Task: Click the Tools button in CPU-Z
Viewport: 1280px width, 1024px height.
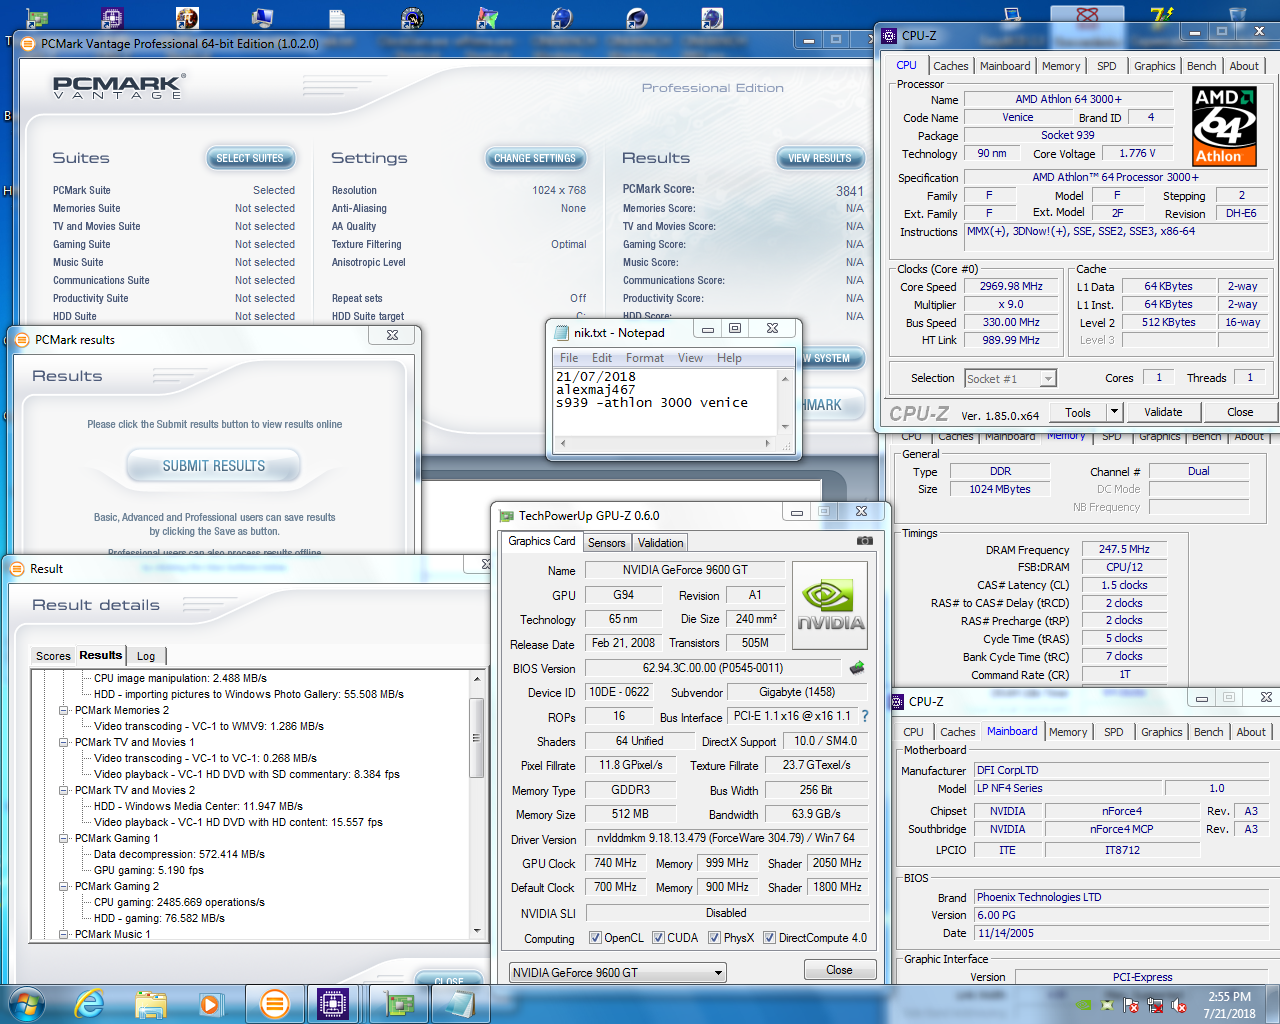Action: point(1078,412)
